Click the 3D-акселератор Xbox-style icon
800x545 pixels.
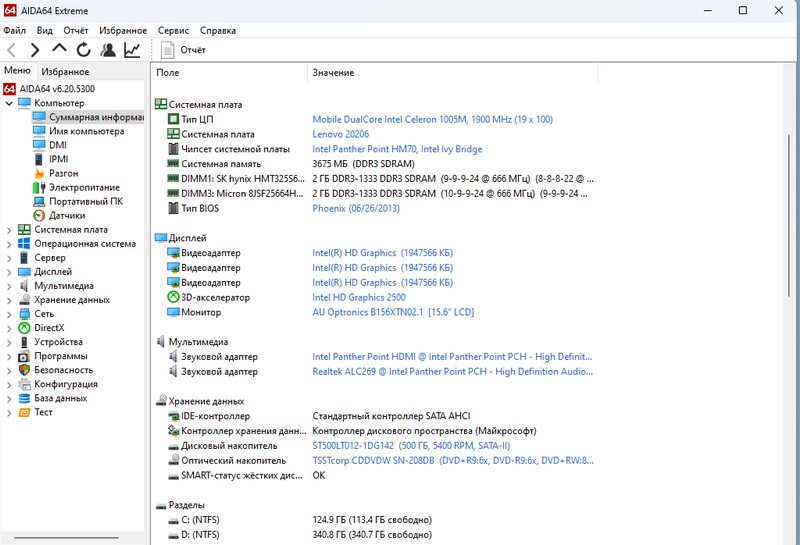pyautogui.click(x=173, y=297)
